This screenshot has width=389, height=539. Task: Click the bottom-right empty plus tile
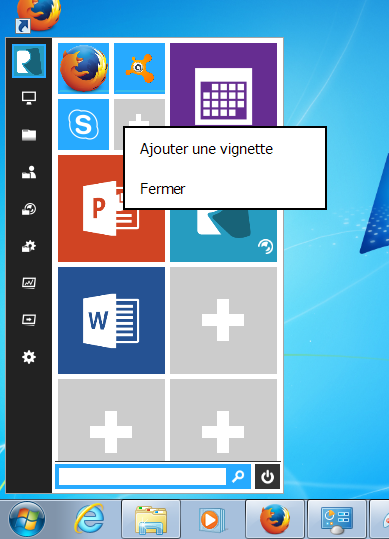pyautogui.click(x=223, y=419)
